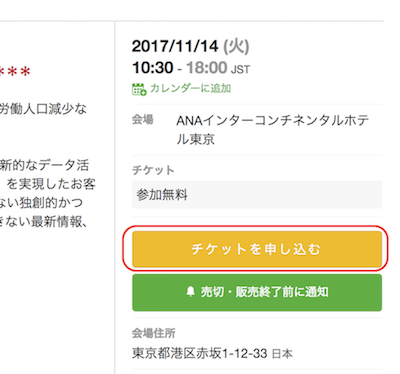Click the チケット section heading

coord(153,170)
